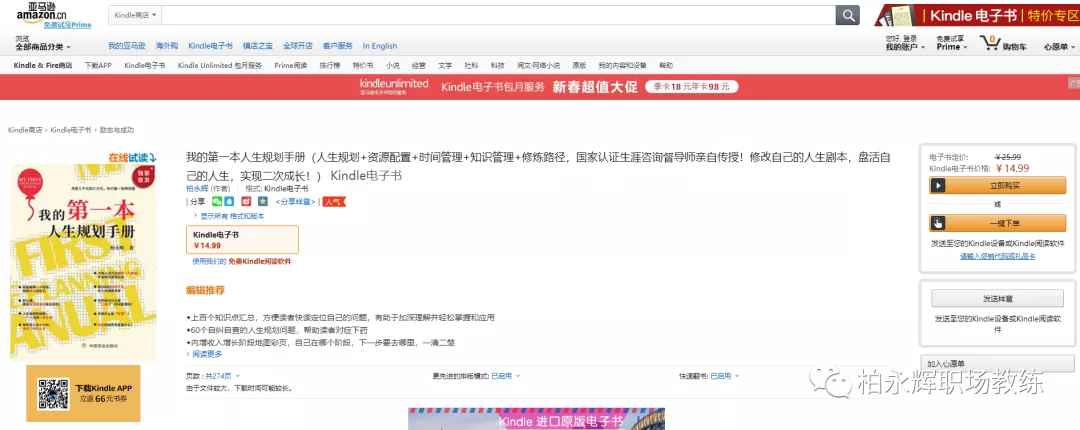The image size is (1080, 430).
Task: Open 科技 category tab
Action: (x=497, y=65)
